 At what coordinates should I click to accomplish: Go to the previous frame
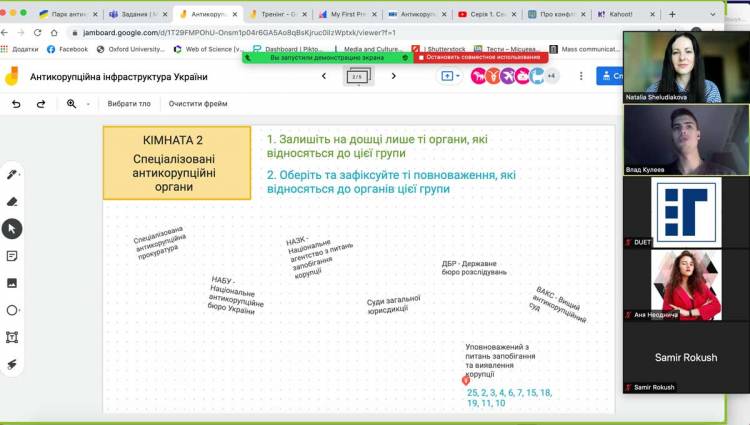click(x=323, y=76)
